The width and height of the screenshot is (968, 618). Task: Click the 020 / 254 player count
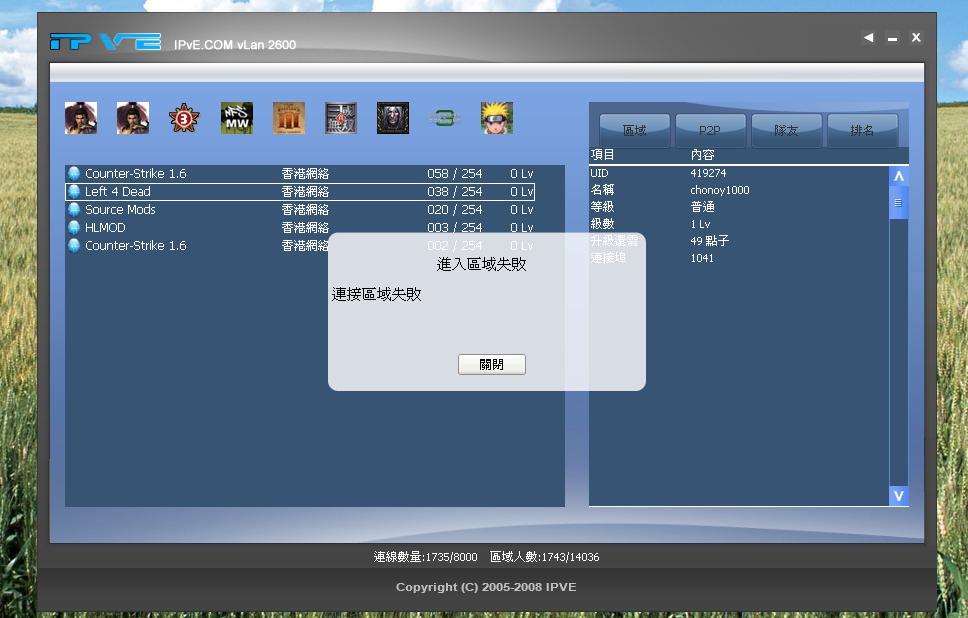[x=455, y=209]
